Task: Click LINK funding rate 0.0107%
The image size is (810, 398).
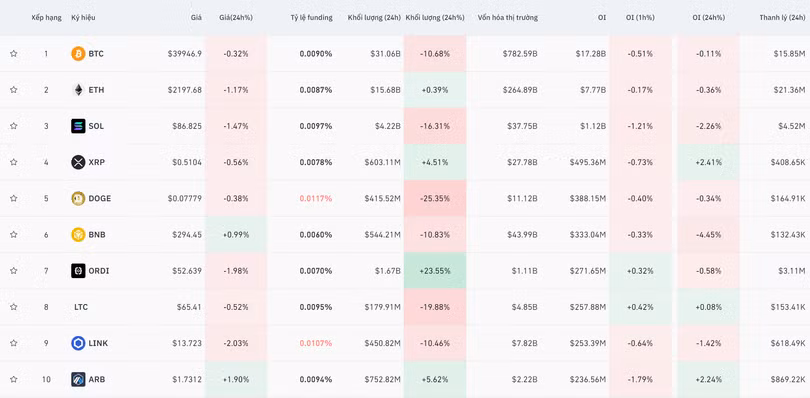Action: click(316, 343)
